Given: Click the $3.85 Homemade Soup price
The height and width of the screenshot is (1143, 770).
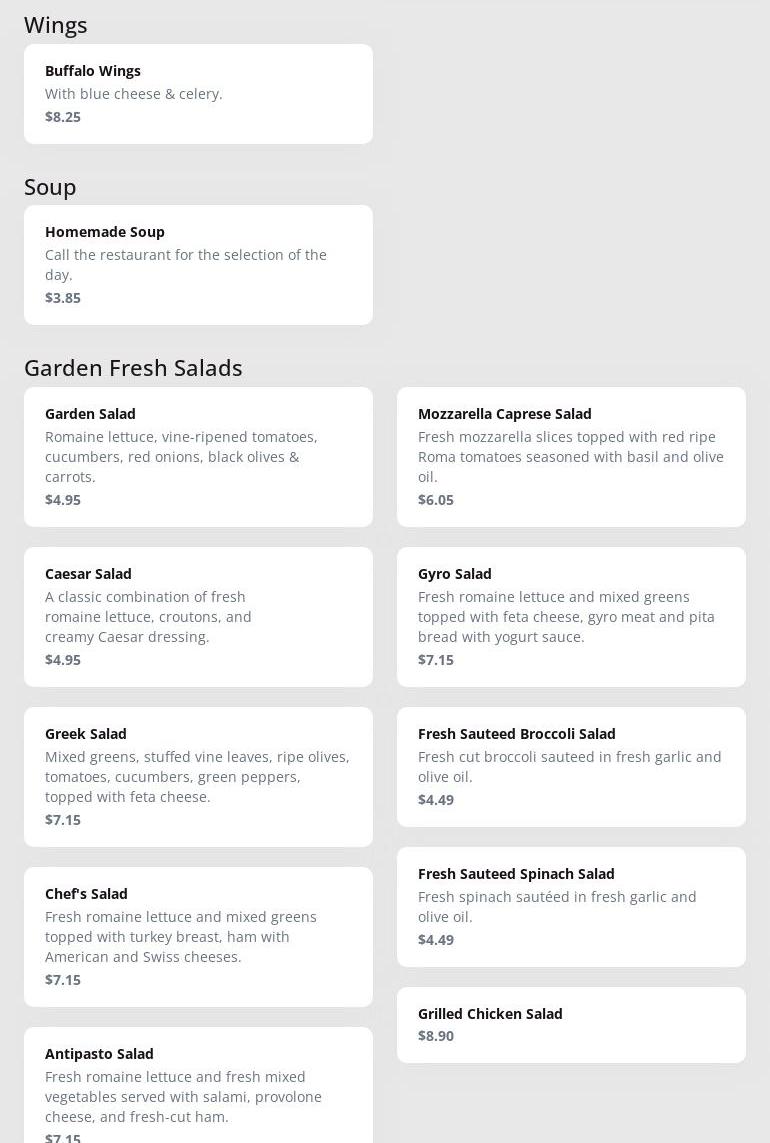Looking at the screenshot, I should click(63, 298).
